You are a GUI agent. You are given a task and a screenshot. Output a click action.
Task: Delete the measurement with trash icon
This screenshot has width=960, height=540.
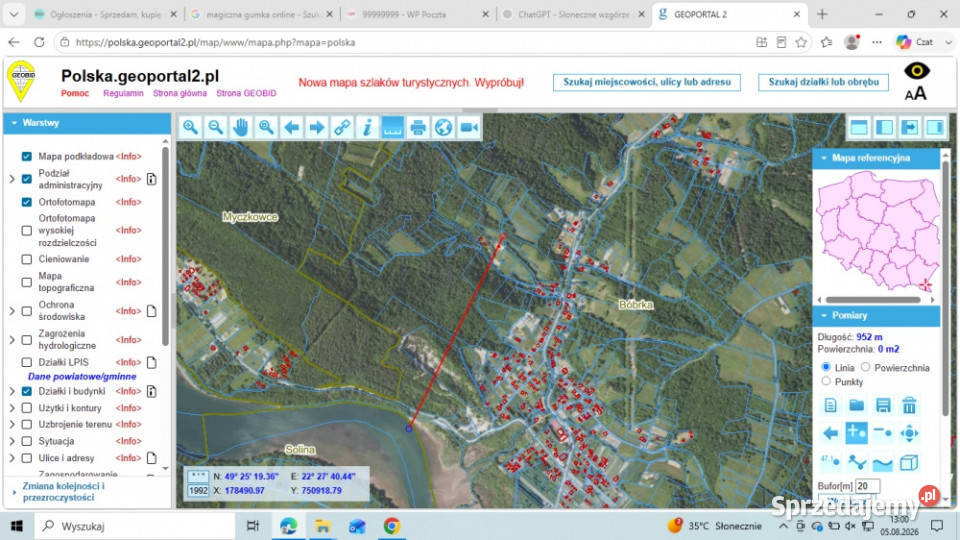tap(909, 405)
